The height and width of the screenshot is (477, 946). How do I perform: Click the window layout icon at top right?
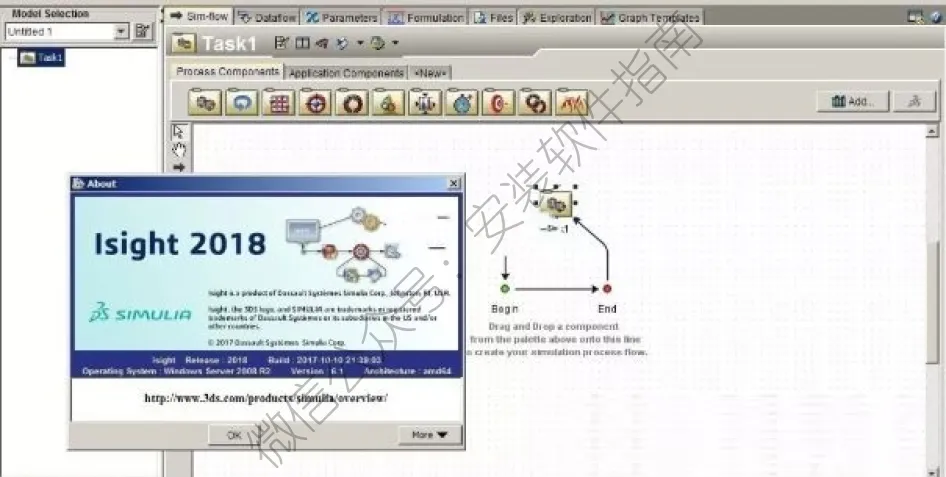point(916,17)
